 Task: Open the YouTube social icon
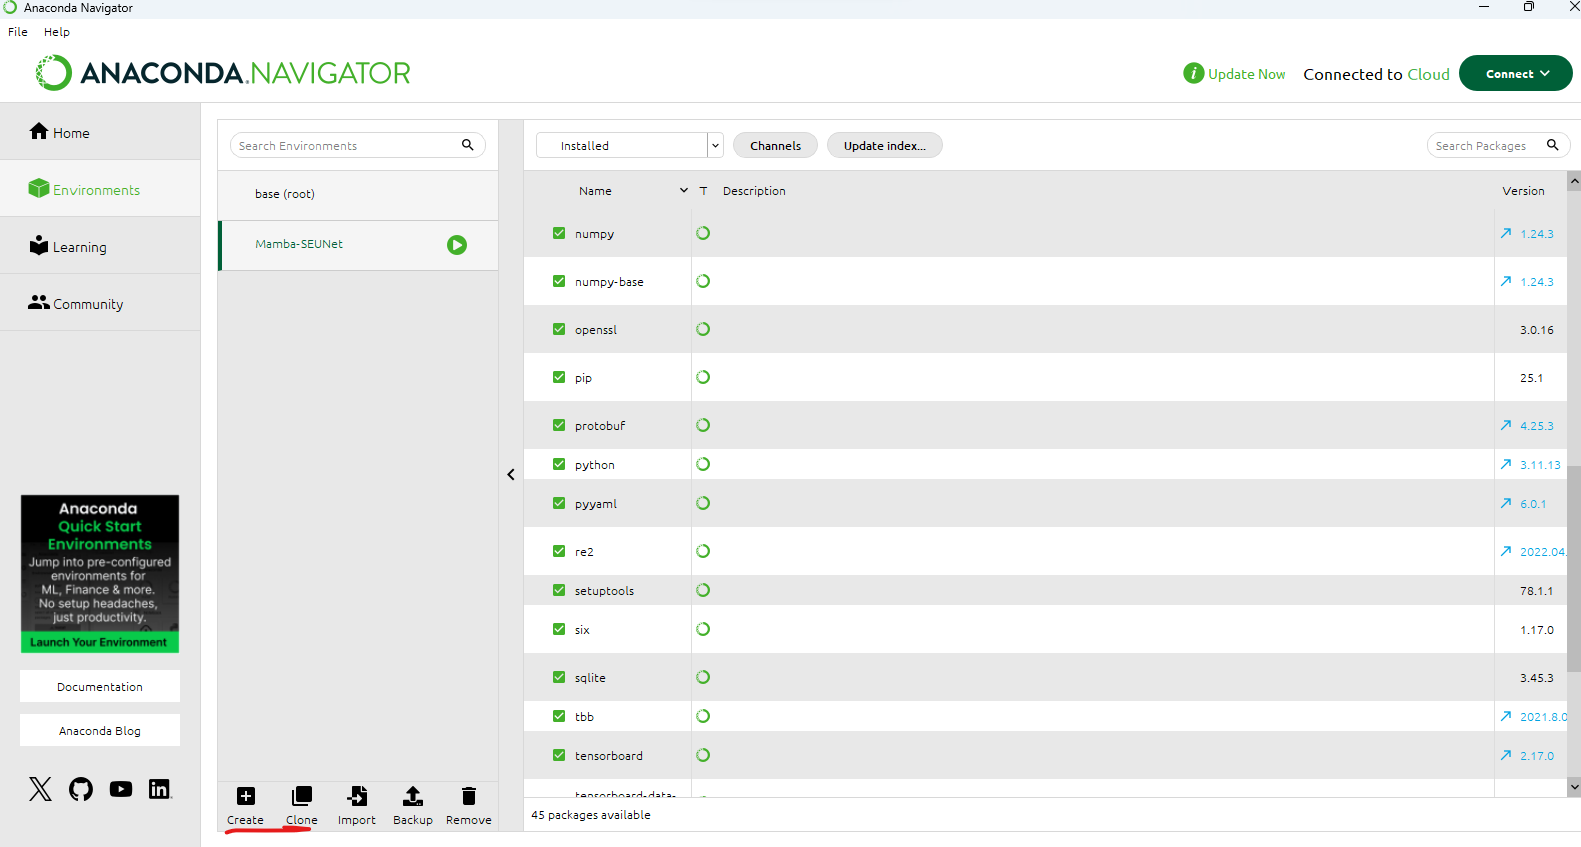coord(121,789)
